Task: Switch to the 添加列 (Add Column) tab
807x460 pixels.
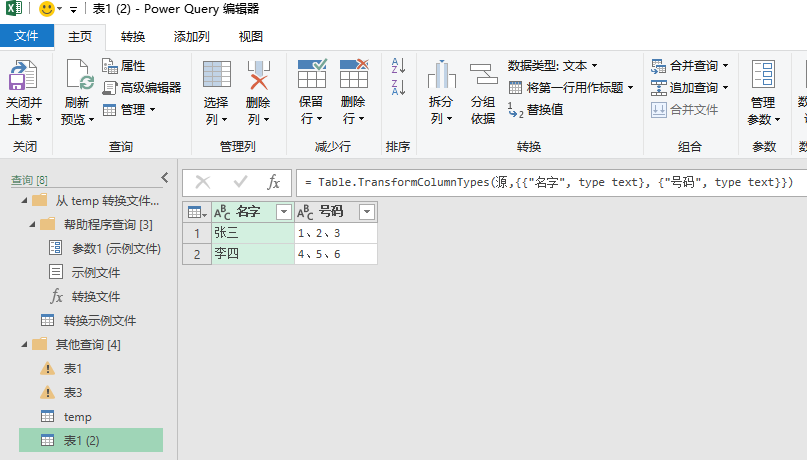Action: click(191, 37)
